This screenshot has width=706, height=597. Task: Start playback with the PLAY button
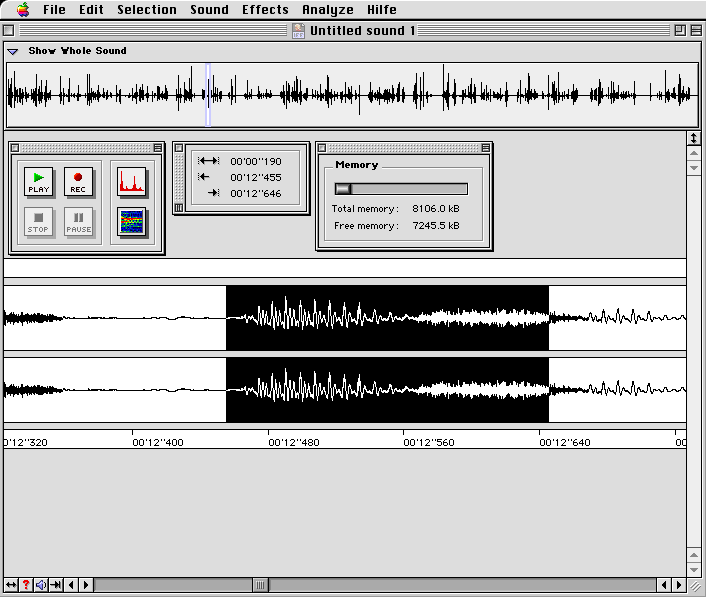pos(39,182)
